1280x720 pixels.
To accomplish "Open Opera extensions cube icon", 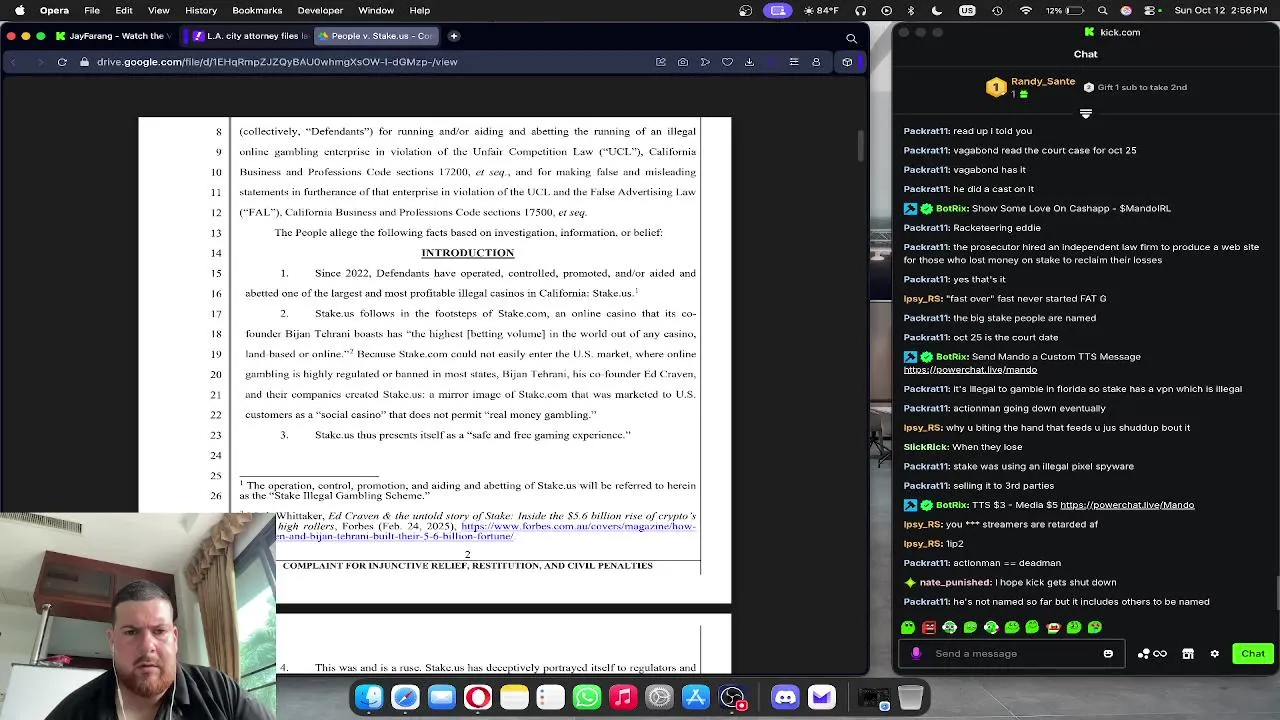I will [x=847, y=62].
